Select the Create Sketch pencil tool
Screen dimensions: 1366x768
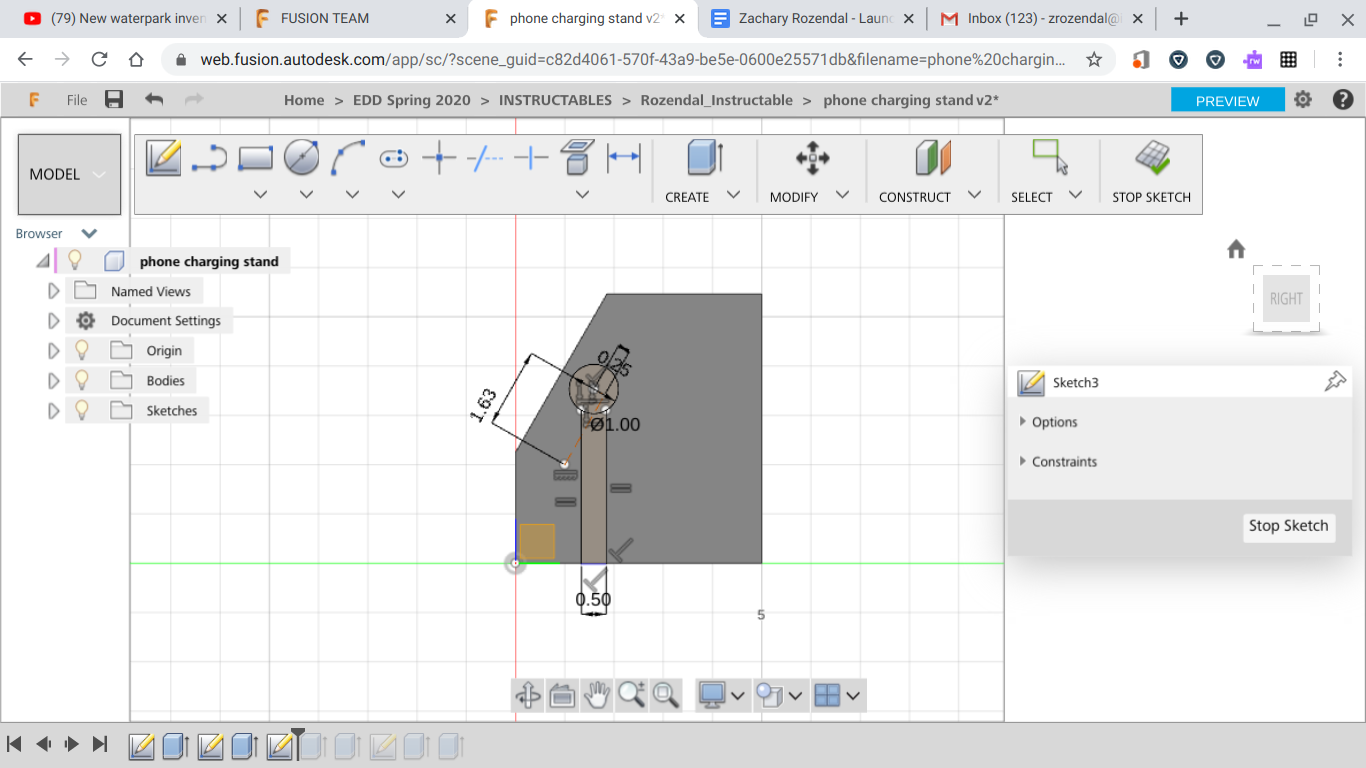(163, 158)
